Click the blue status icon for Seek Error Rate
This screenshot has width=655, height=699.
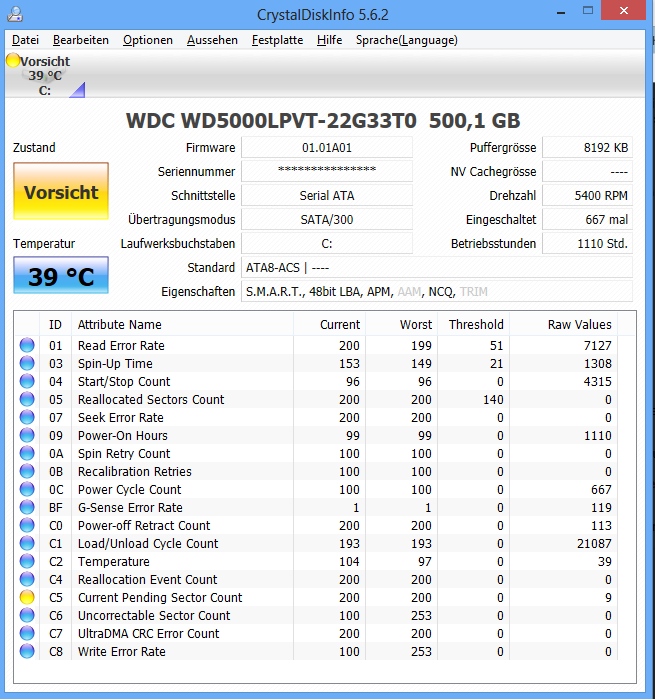pos(27,417)
